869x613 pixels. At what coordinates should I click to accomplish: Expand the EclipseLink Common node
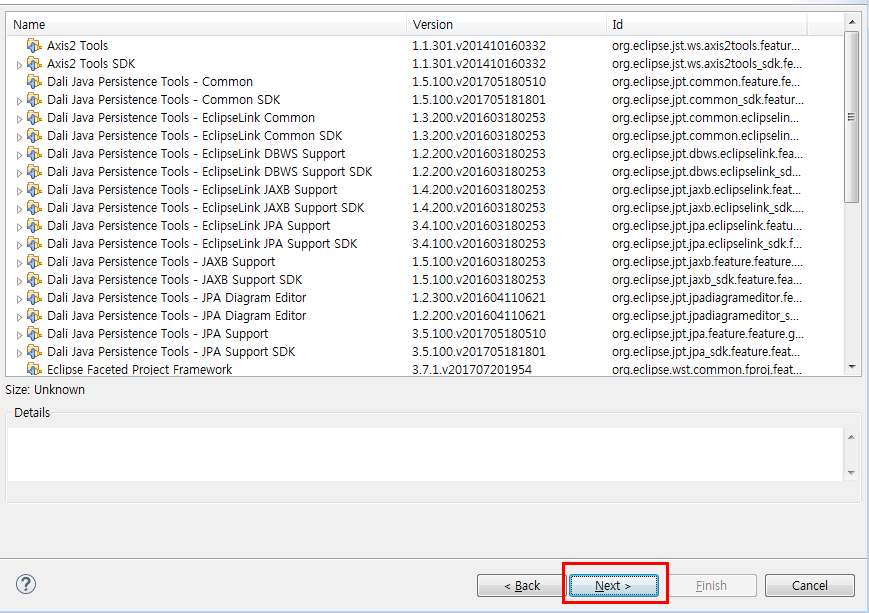tap(19, 119)
